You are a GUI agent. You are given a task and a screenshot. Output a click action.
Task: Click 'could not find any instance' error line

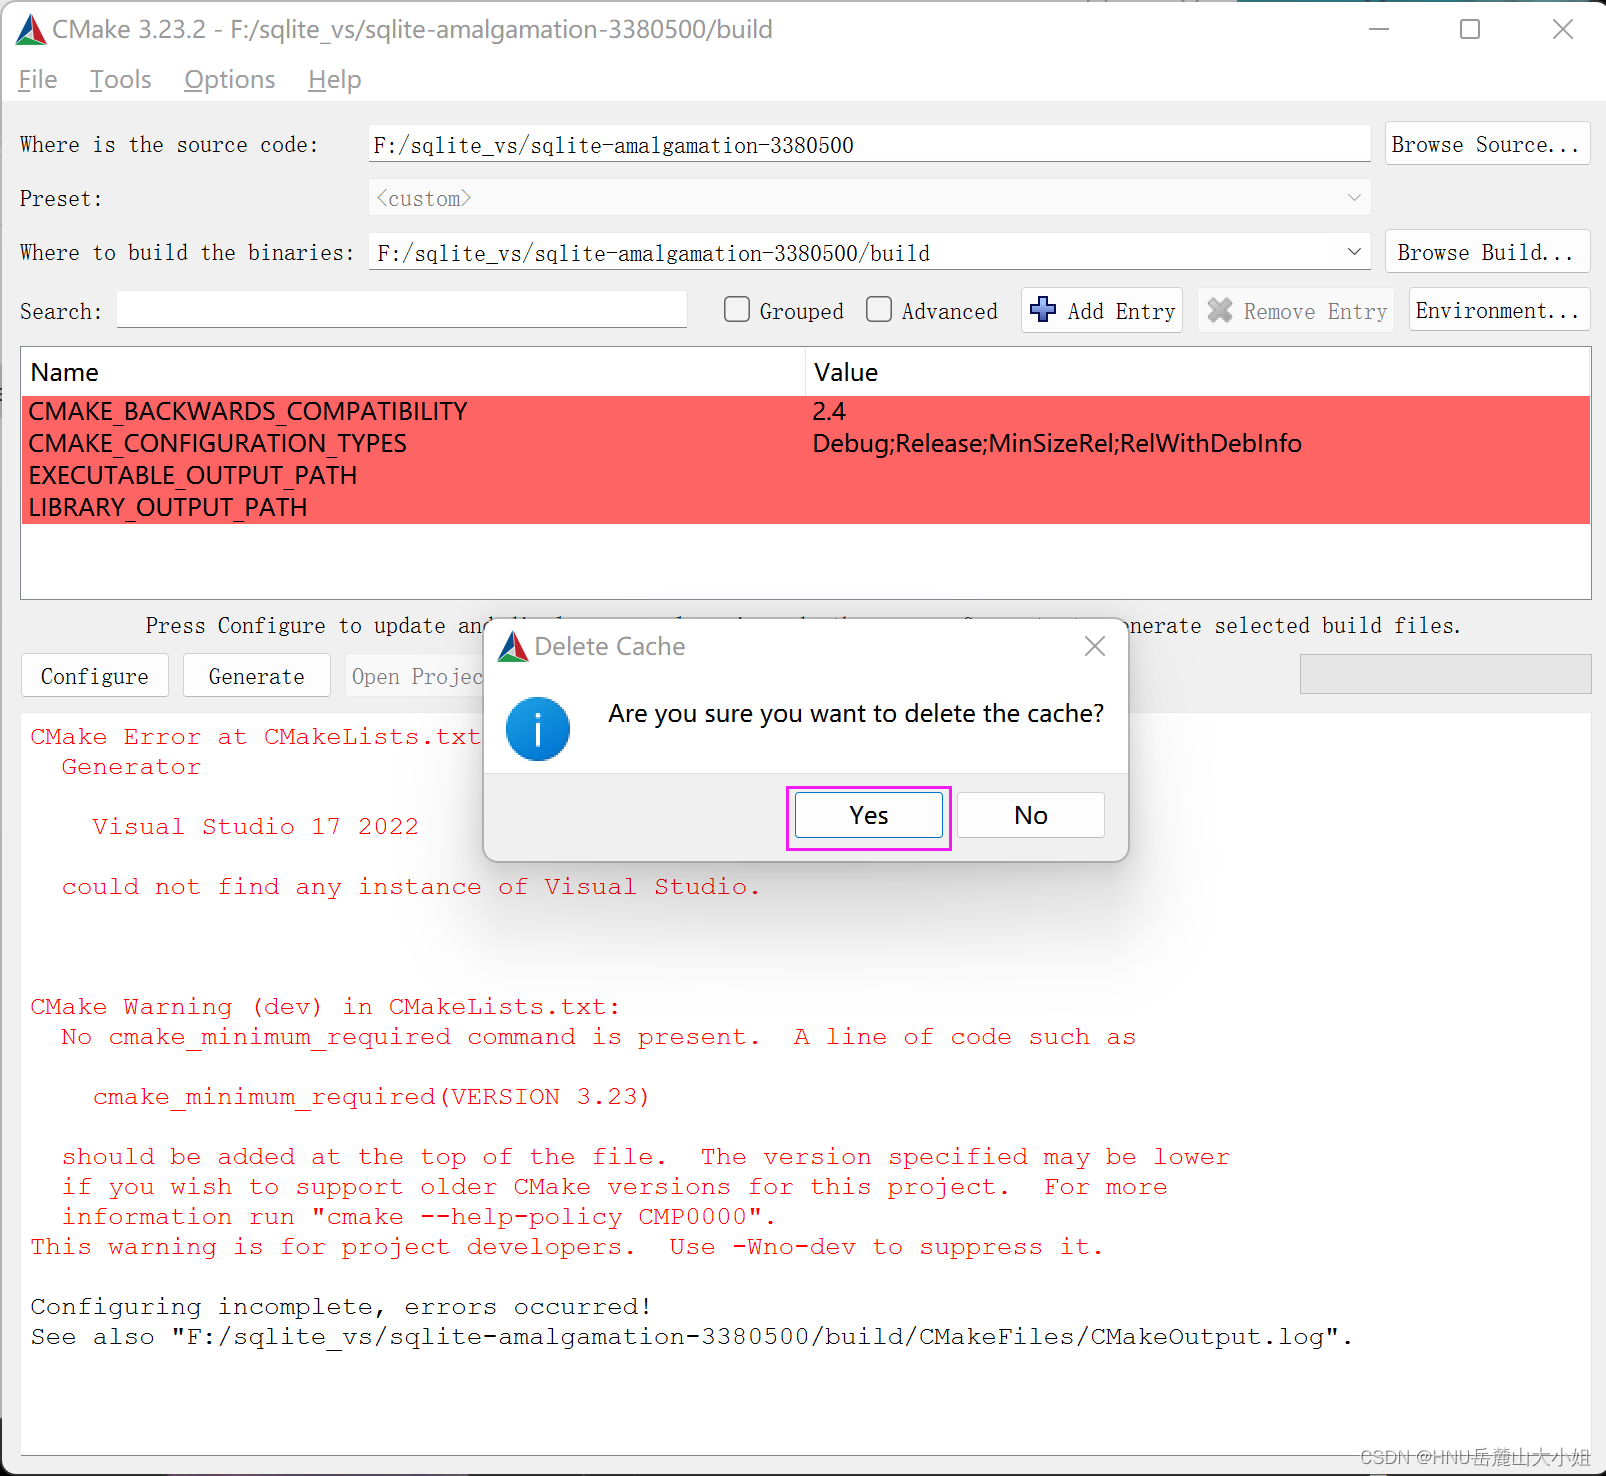click(x=411, y=887)
